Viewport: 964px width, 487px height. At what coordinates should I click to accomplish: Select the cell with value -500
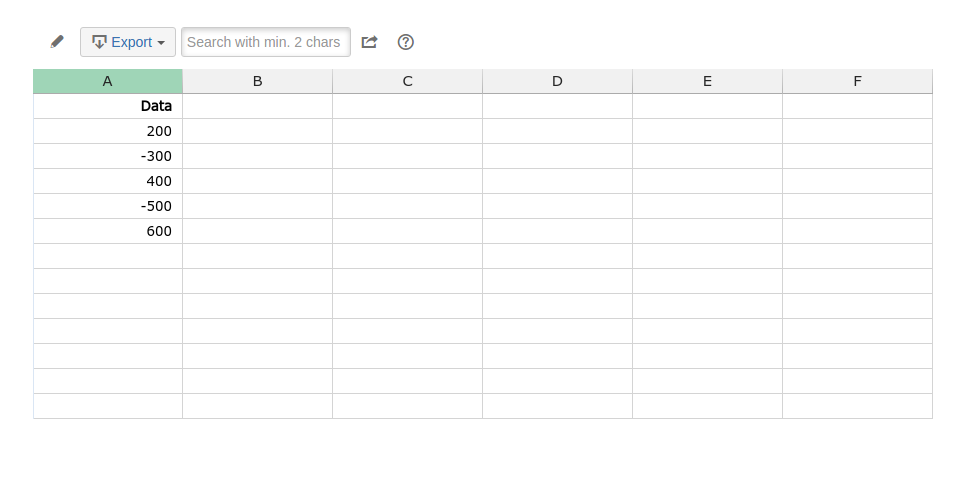(x=108, y=206)
